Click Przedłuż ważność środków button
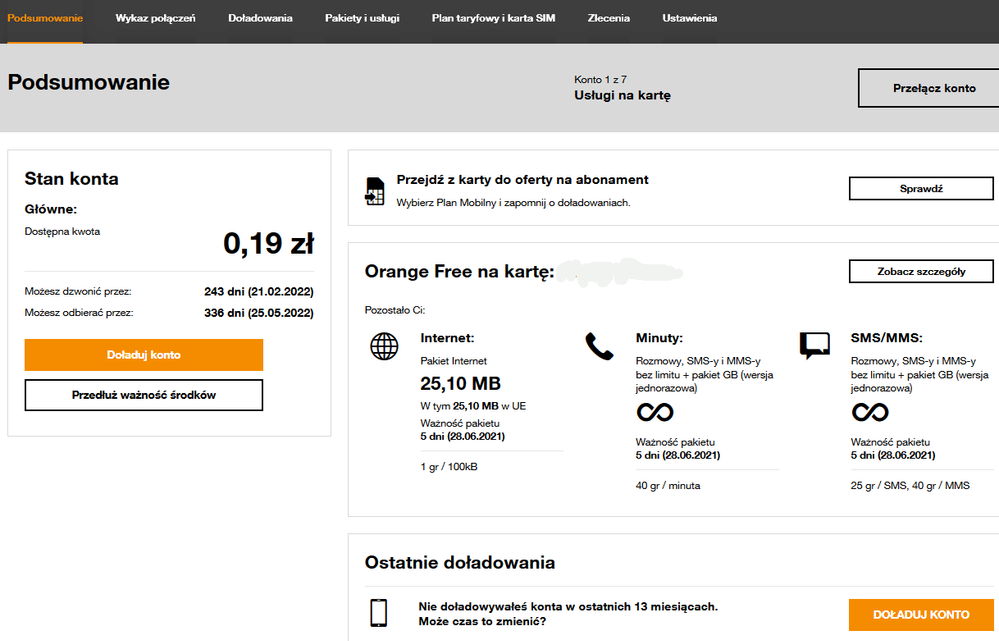This screenshot has height=641, width=999. click(x=143, y=395)
